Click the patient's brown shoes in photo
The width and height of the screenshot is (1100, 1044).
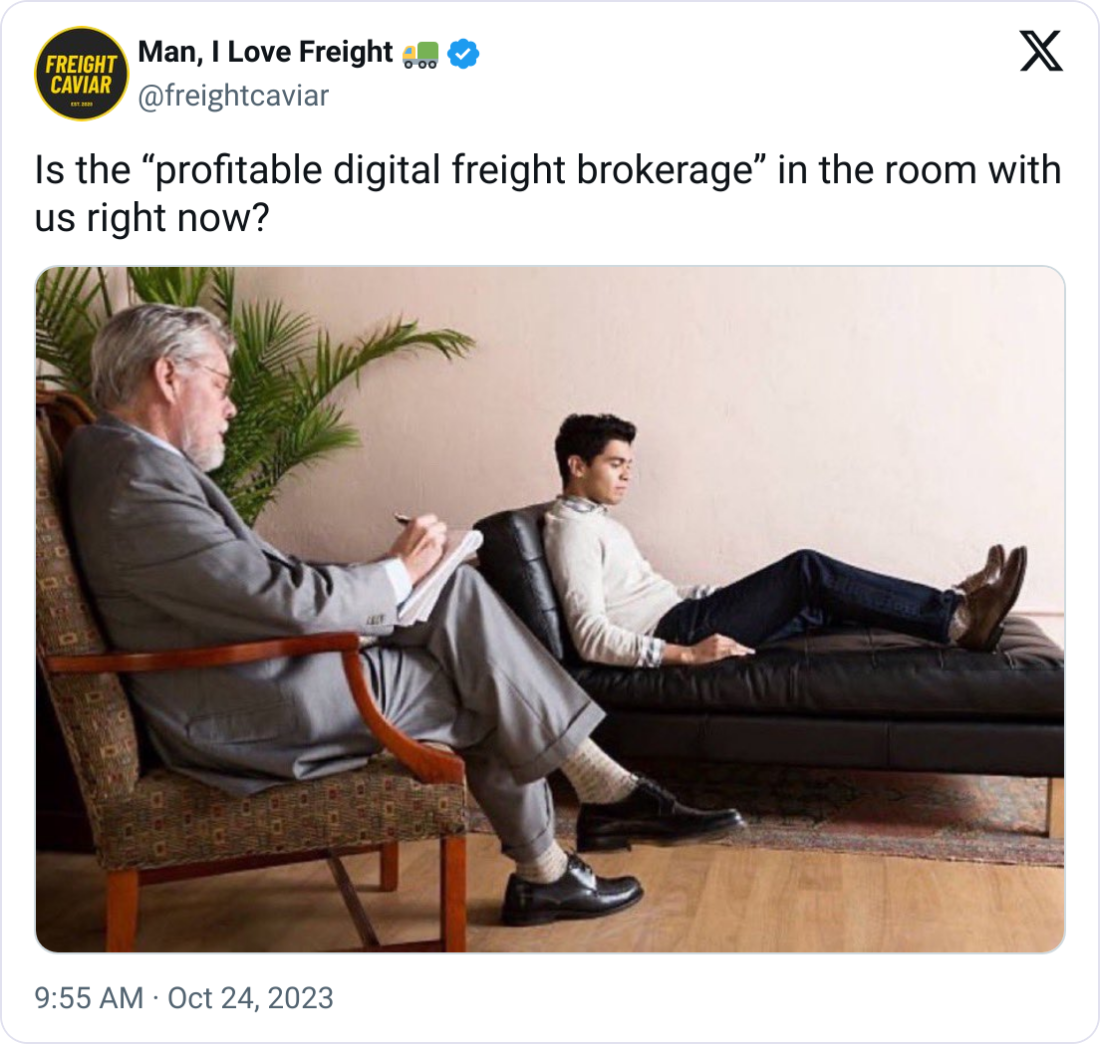[x=993, y=596]
